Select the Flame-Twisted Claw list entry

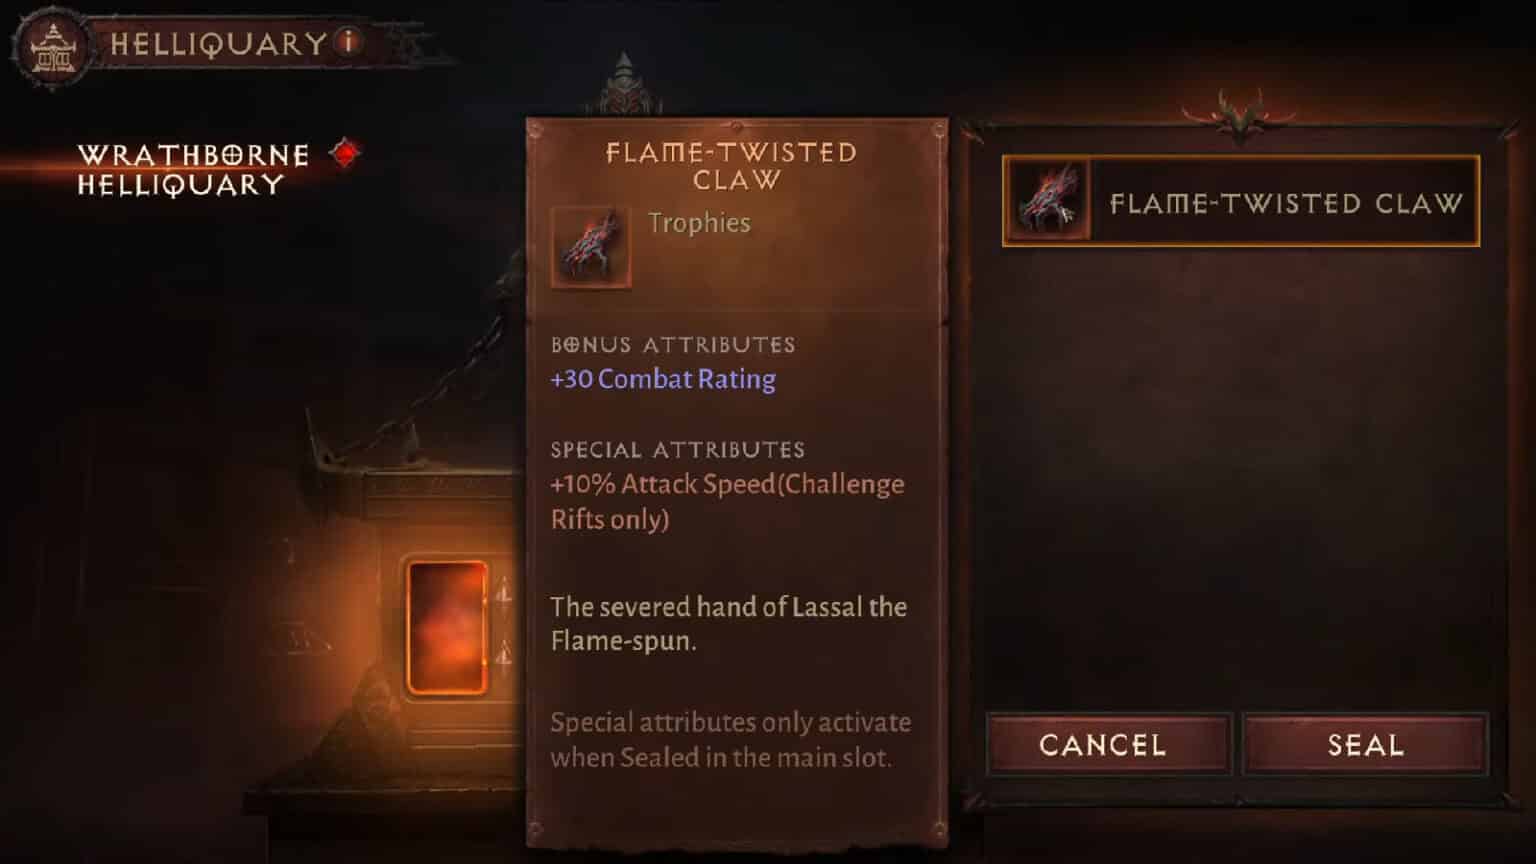[x=1241, y=201]
